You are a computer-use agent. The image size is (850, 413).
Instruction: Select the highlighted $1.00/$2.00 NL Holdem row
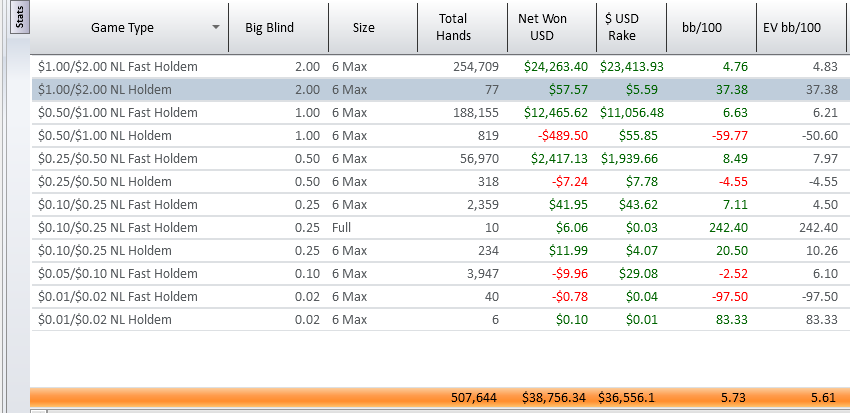[x=439, y=89]
